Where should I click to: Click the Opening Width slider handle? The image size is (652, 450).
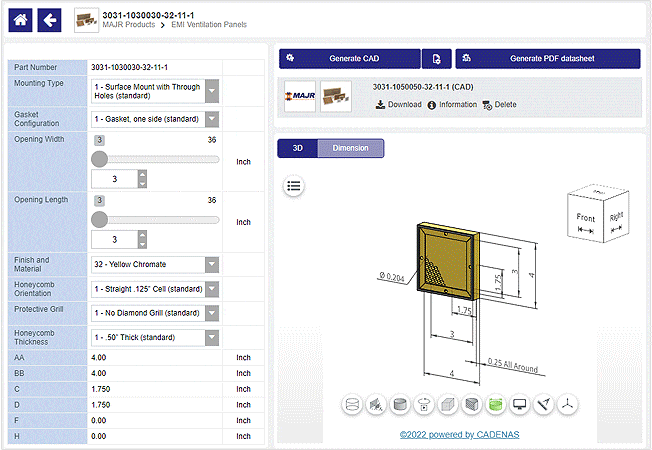[99, 158]
